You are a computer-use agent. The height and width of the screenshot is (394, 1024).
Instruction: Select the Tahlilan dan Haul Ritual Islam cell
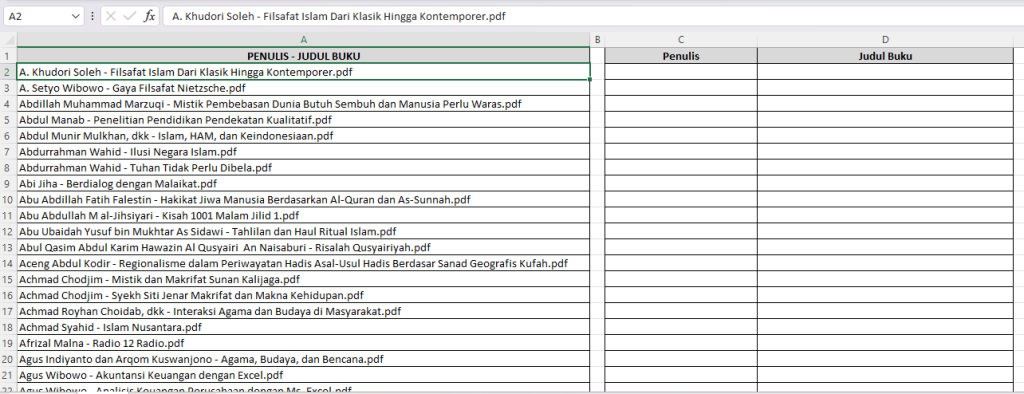tap(304, 231)
